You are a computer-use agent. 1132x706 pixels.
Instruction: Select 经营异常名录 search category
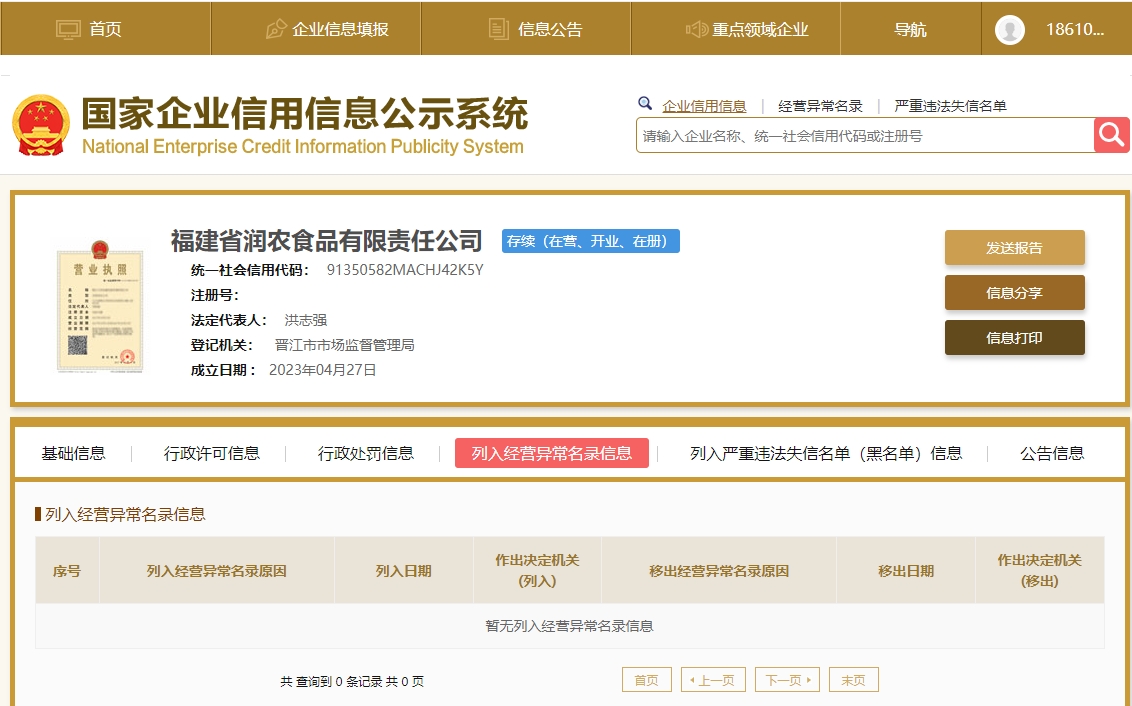click(820, 106)
